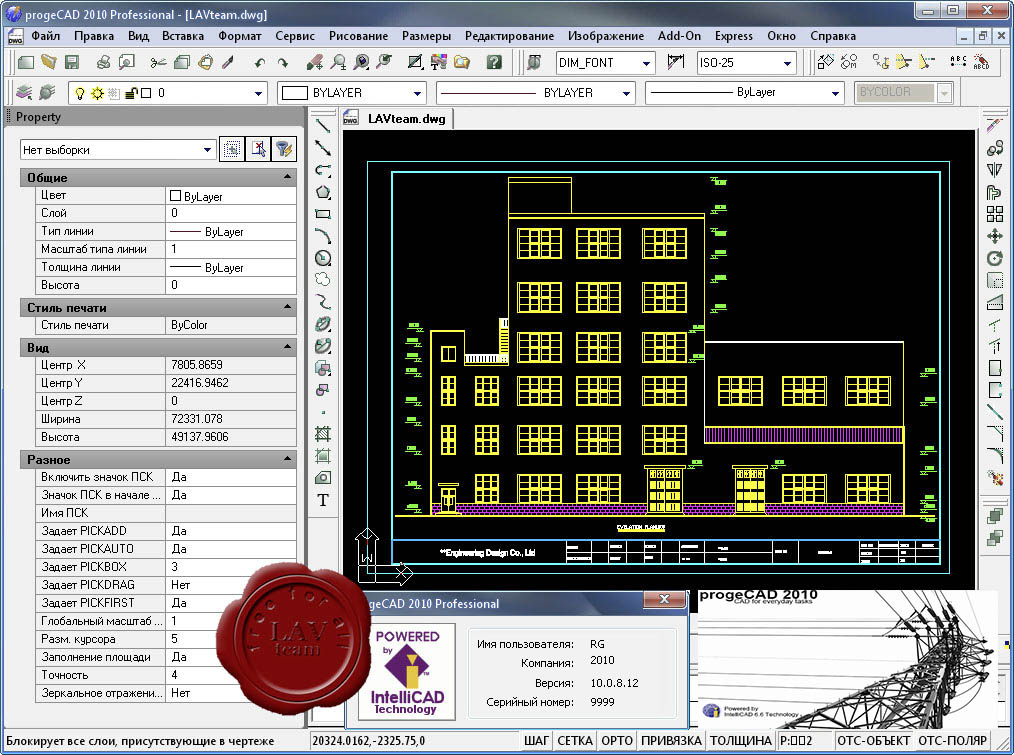This screenshot has width=1014, height=755.
Task: Toggle ТОЛЩИНА lineweight display in status bar
Action: pos(740,740)
